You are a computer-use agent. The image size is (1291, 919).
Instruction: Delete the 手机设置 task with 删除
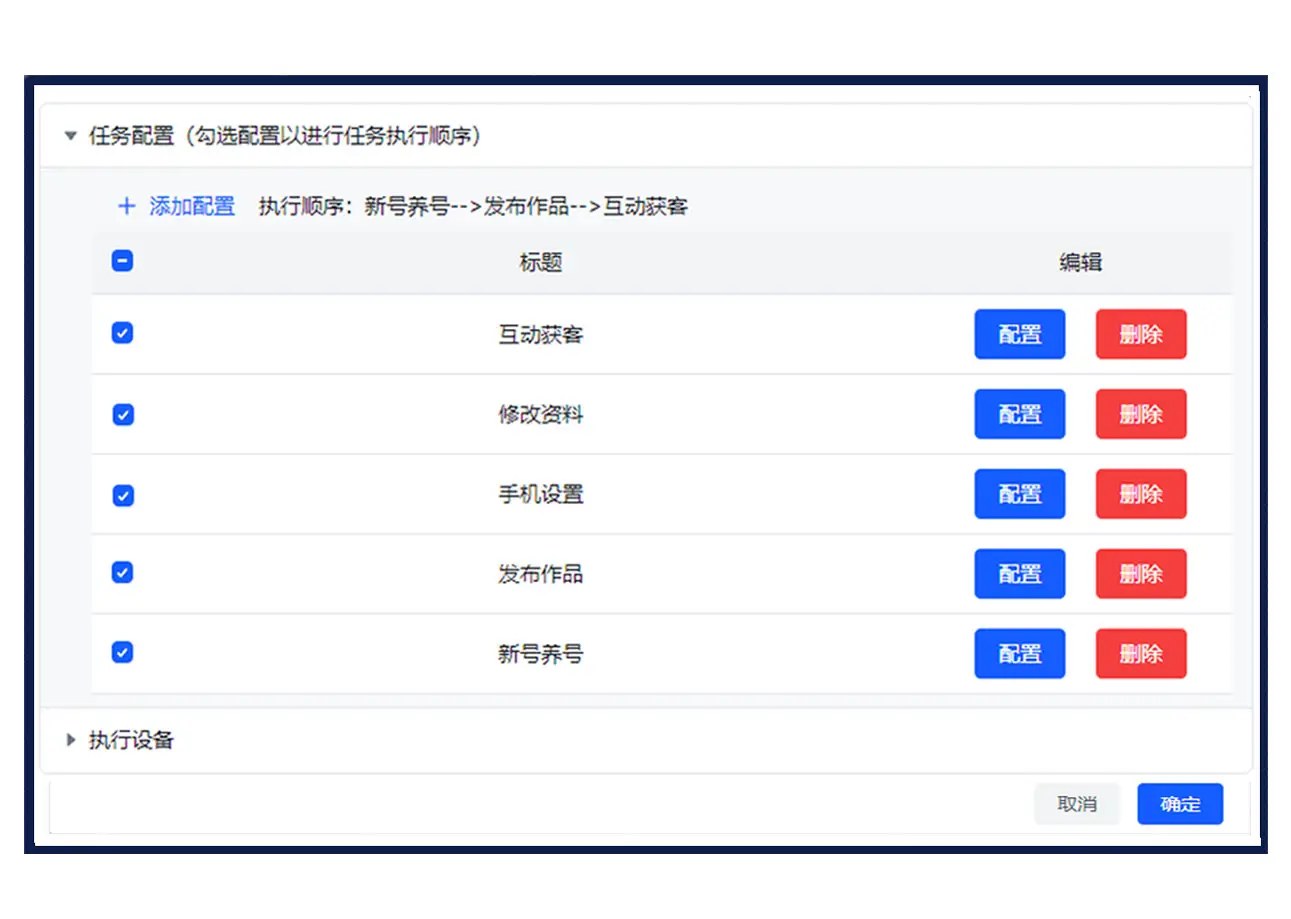coord(1140,494)
